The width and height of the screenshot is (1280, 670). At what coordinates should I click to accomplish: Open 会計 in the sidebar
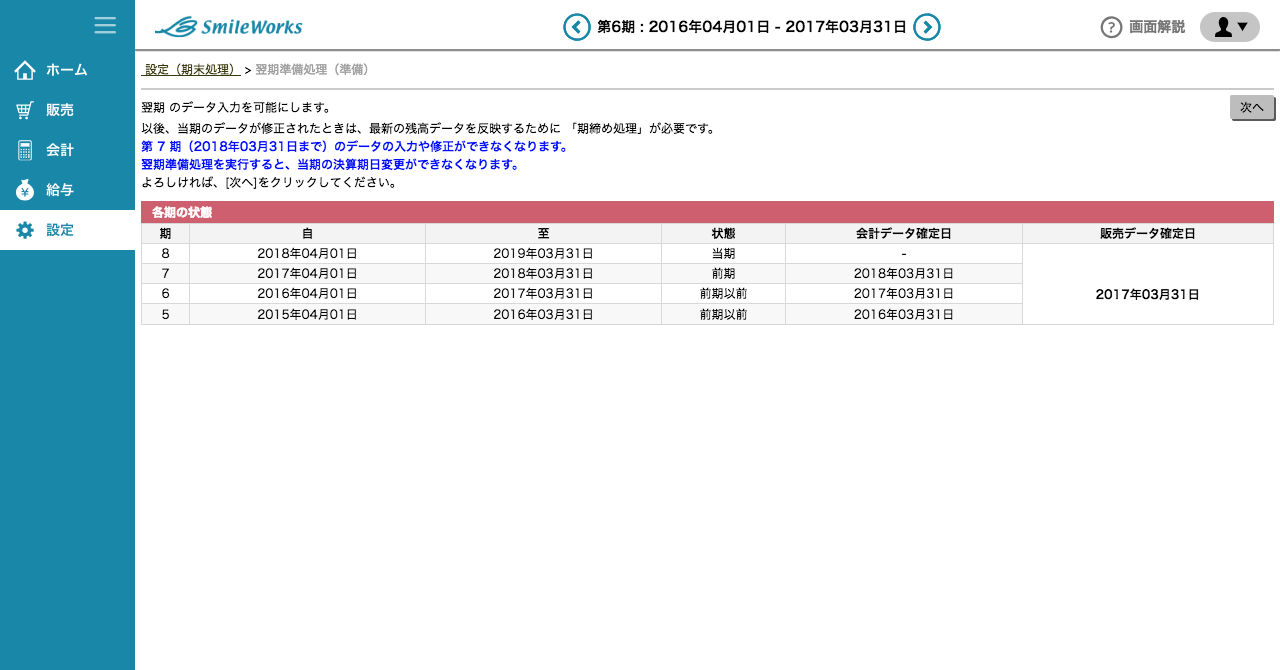click(67, 150)
